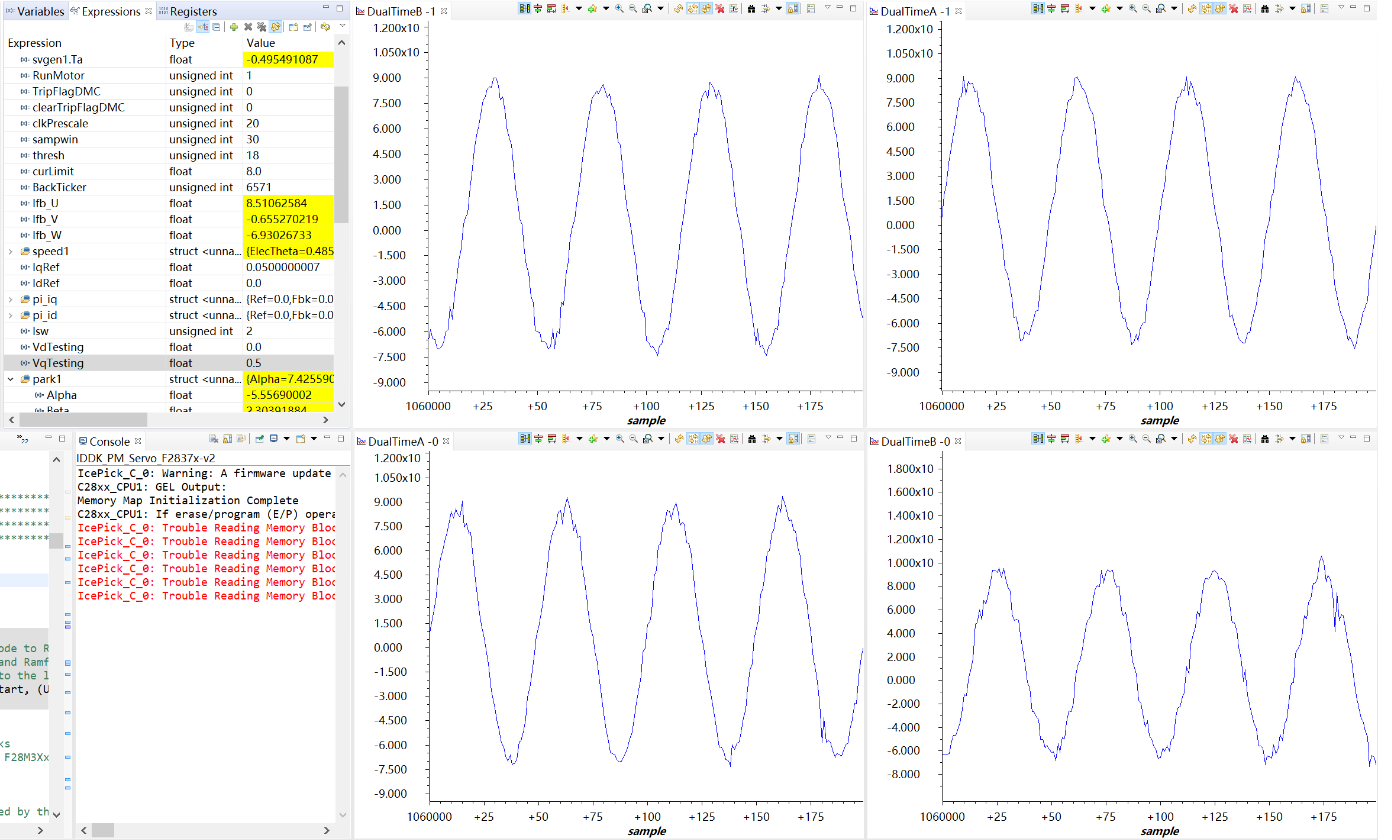Pin the Console view

[258, 439]
